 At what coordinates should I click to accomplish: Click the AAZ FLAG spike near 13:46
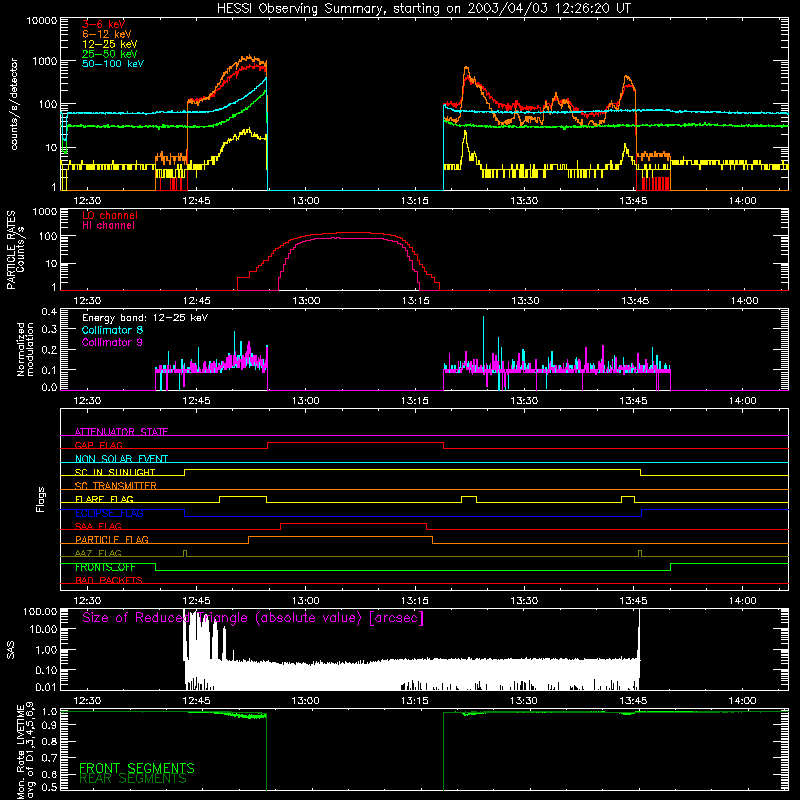point(640,553)
